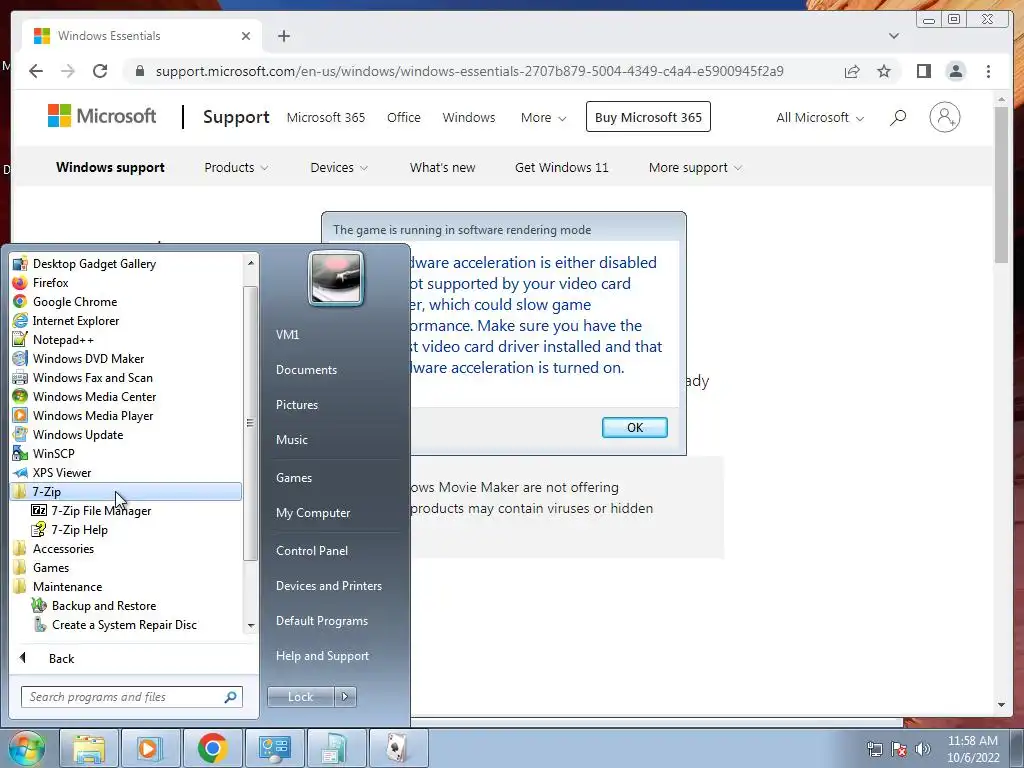Collapse the 7-Zip folder
The width and height of the screenshot is (1024, 768).
(x=126, y=492)
